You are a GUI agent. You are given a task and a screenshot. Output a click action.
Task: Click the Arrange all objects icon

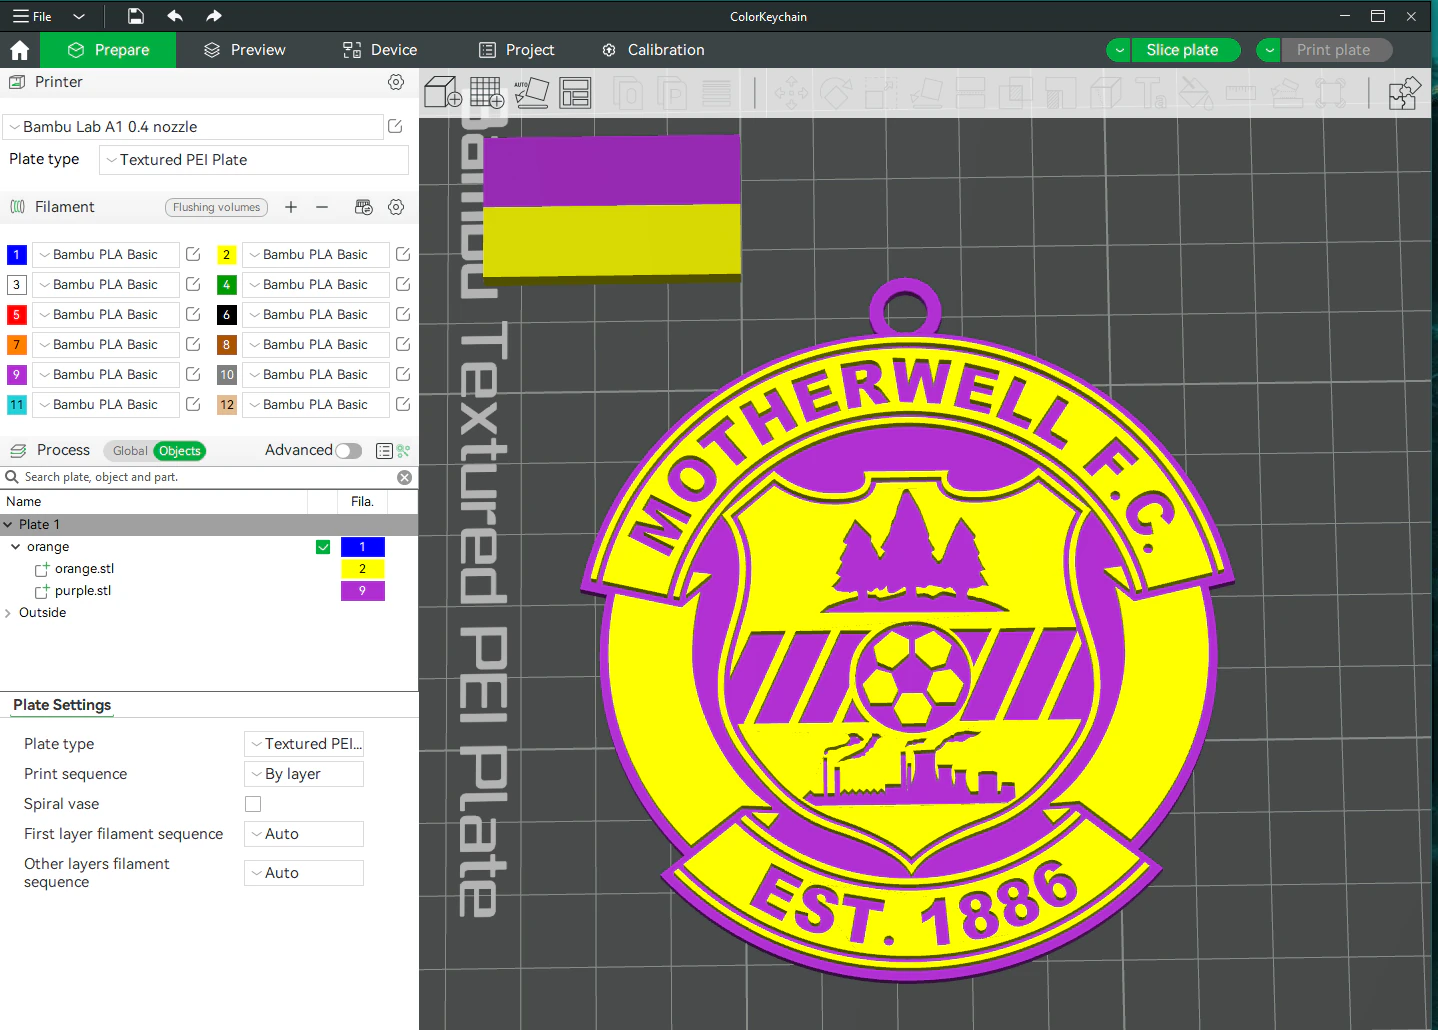(x=575, y=93)
